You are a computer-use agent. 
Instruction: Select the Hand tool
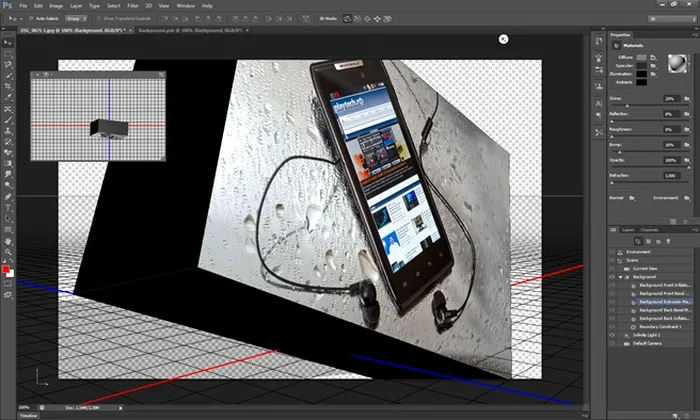click(x=8, y=241)
